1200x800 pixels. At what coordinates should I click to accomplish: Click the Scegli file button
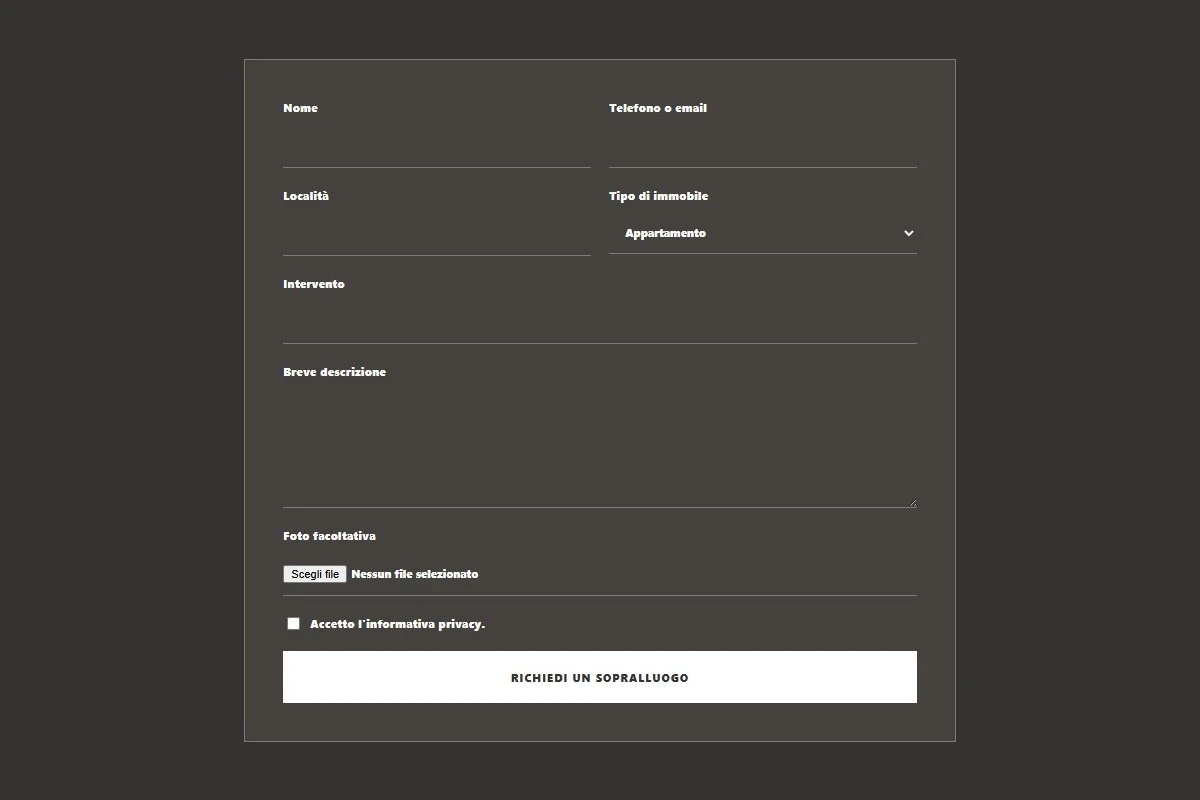pos(315,574)
